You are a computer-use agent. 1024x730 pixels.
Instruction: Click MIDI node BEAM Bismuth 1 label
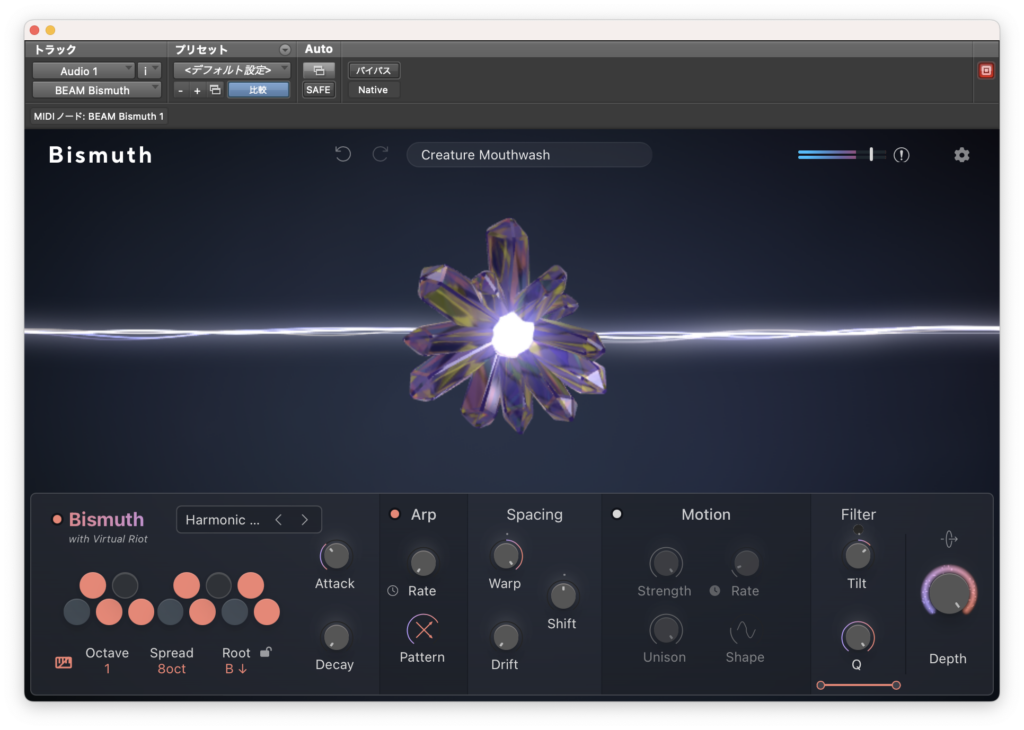[99, 116]
